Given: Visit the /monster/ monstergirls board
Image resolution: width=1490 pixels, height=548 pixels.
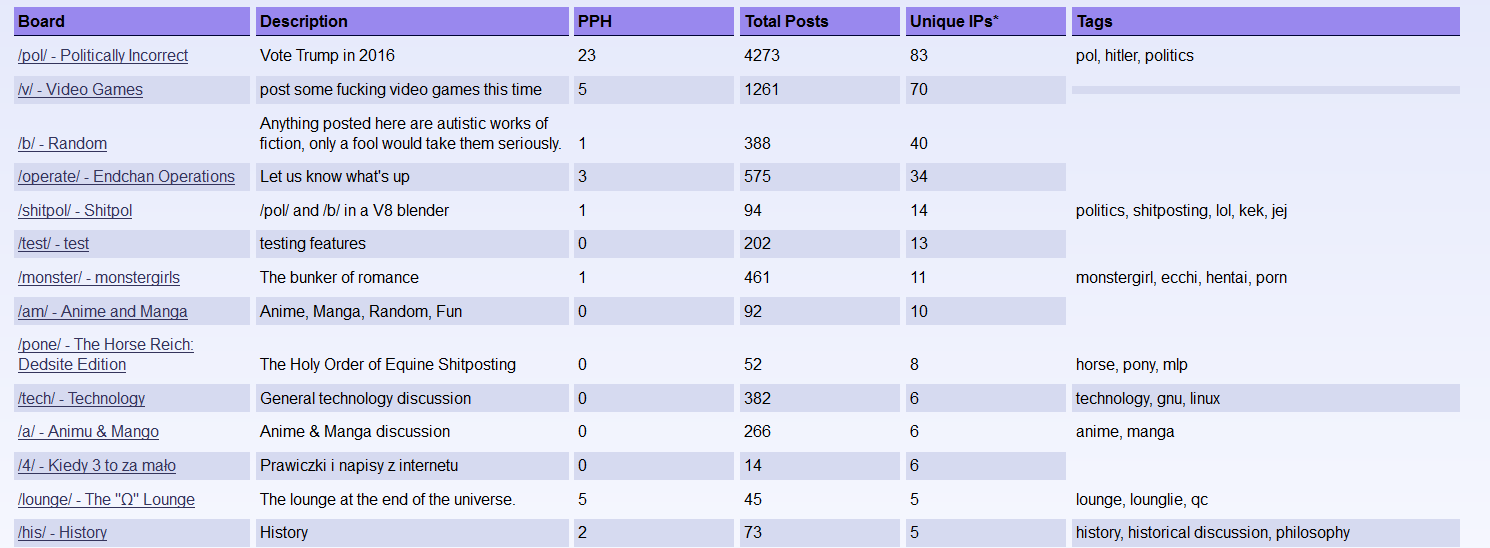Looking at the screenshot, I should (98, 278).
